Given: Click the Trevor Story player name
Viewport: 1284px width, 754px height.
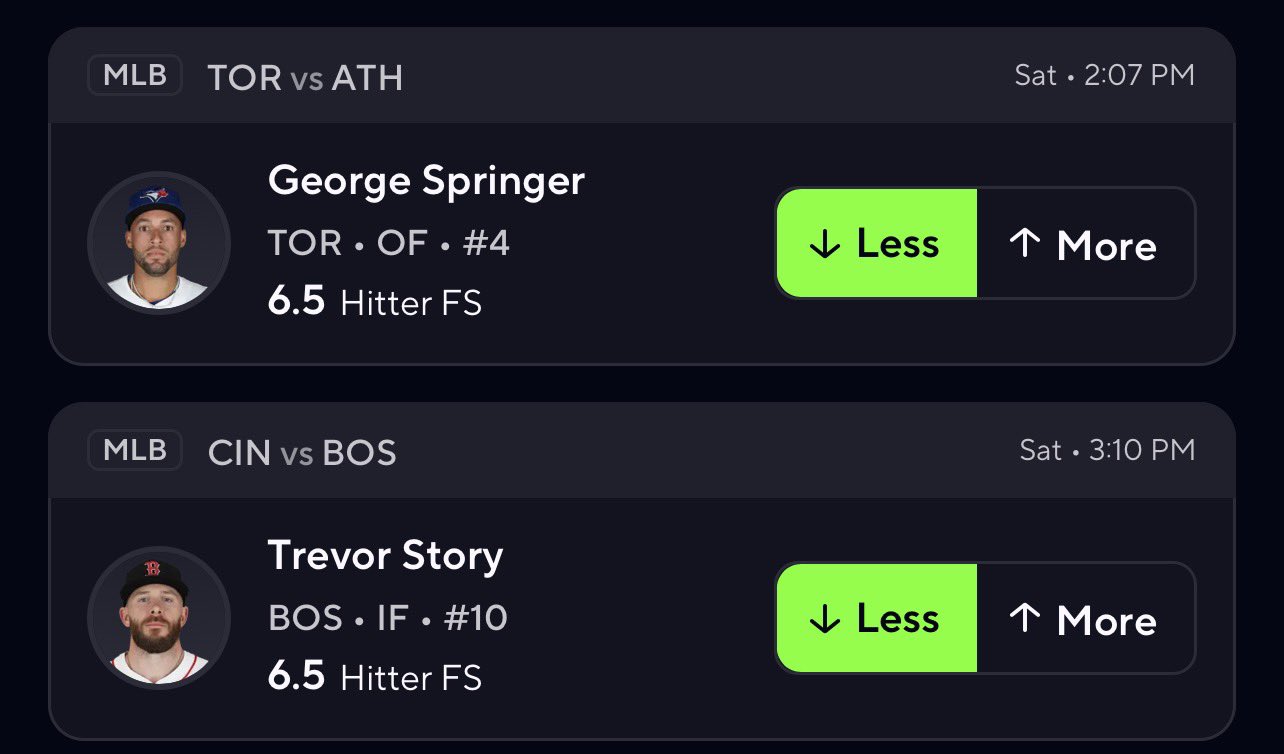Looking at the screenshot, I should (x=385, y=556).
